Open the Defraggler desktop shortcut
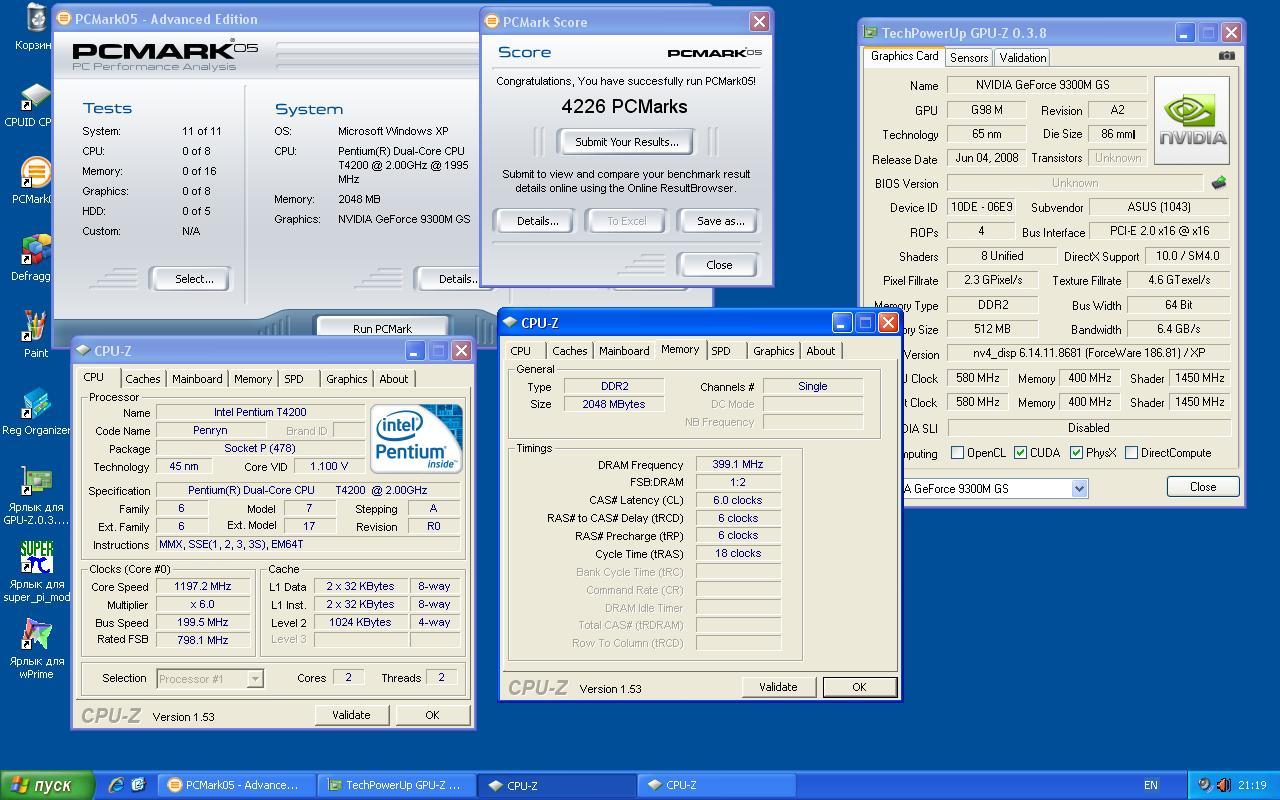Image resolution: width=1280 pixels, height=800 pixels. (x=36, y=251)
